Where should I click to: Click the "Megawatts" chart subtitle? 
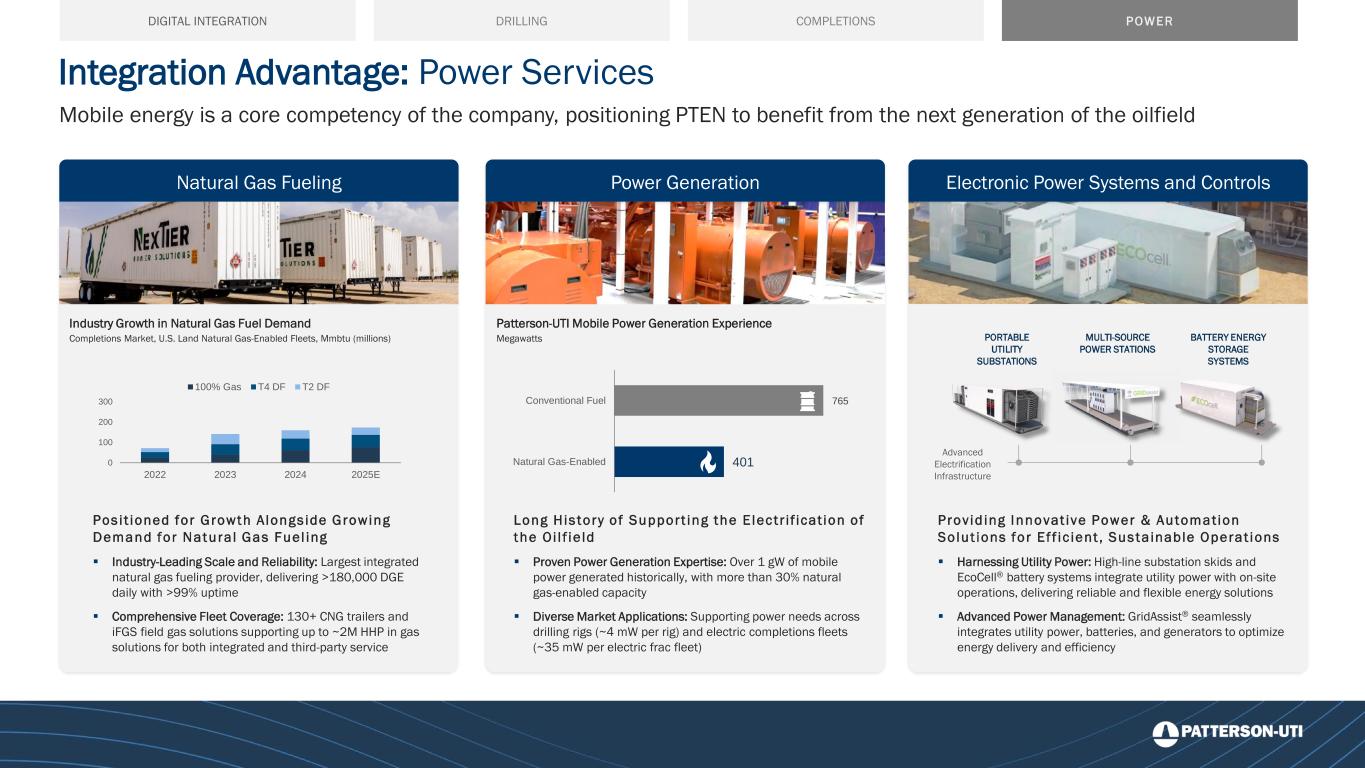[x=517, y=340]
